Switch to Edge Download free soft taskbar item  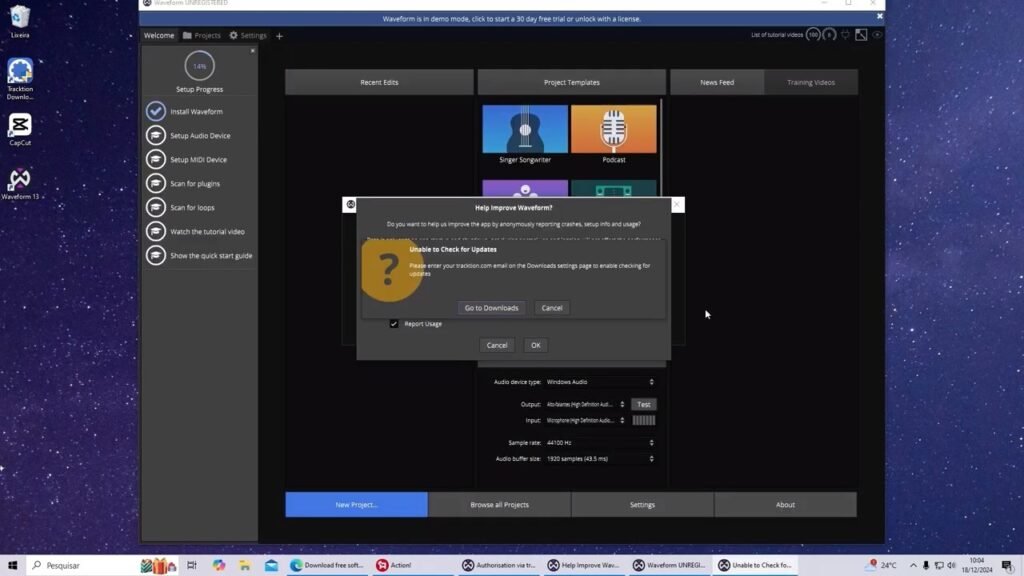pos(328,565)
